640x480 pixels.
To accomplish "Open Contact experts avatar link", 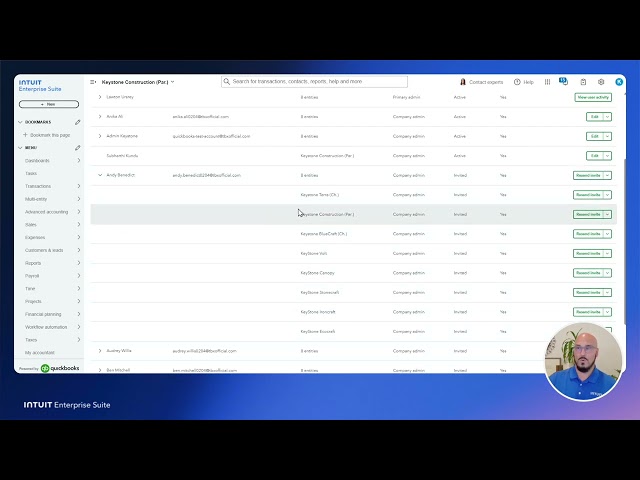I will (481, 82).
